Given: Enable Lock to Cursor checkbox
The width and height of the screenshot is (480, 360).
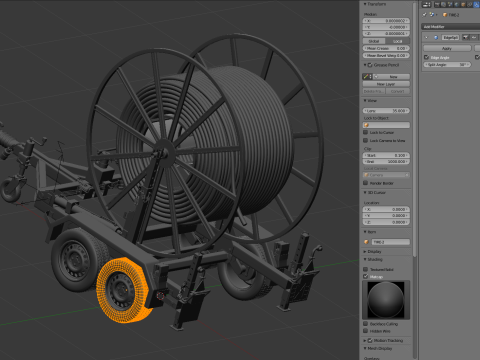Looking at the screenshot, I should [366, 132].
